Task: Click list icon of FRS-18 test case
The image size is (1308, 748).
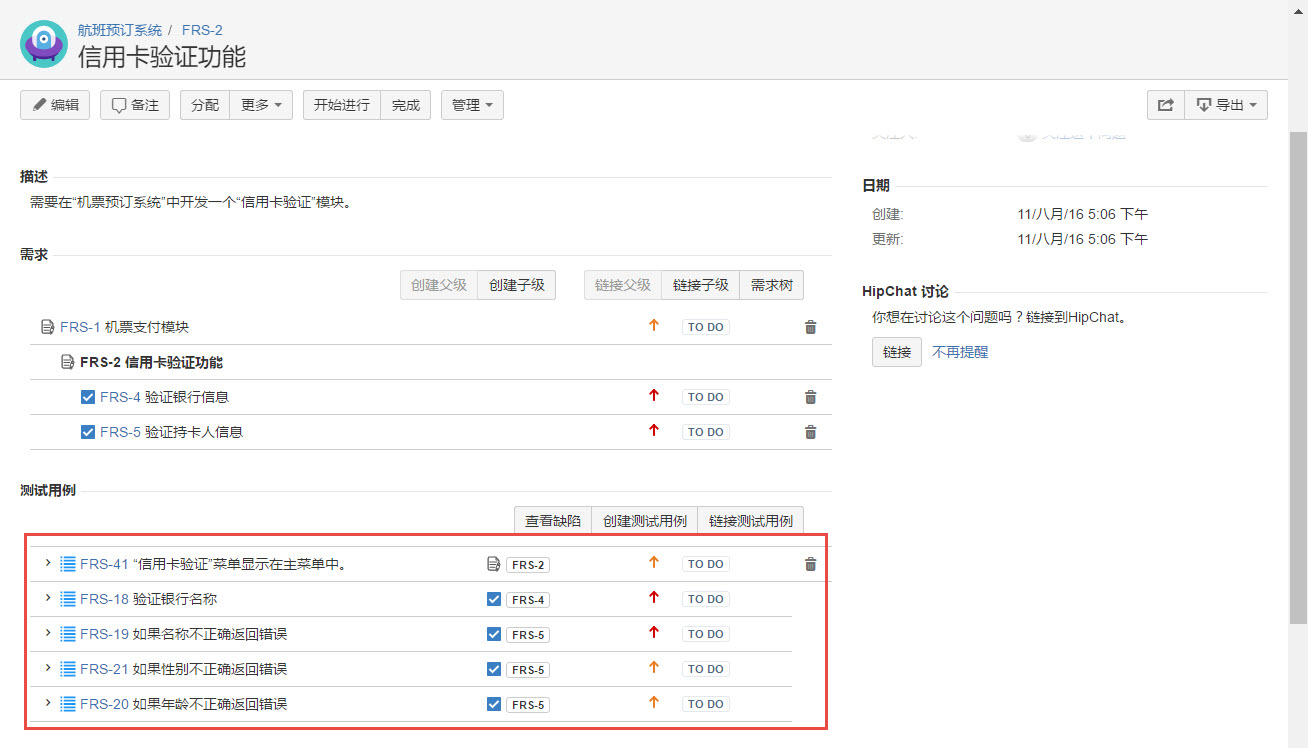Action: (68, 599)
